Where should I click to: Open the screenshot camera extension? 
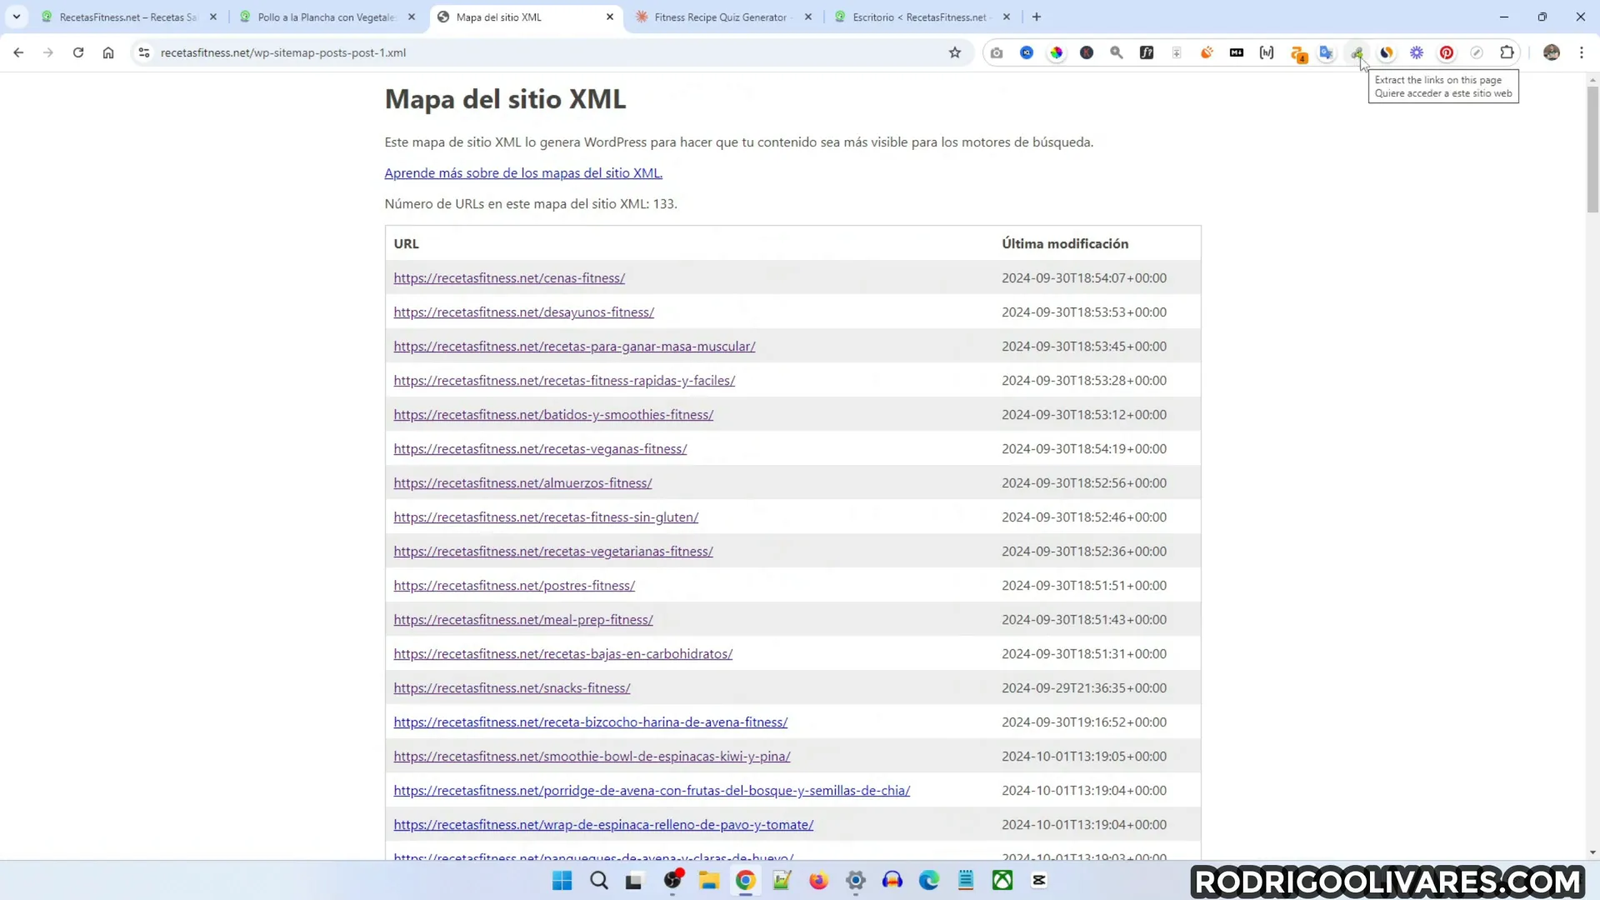pyautogui.click(x=995, y=52)
